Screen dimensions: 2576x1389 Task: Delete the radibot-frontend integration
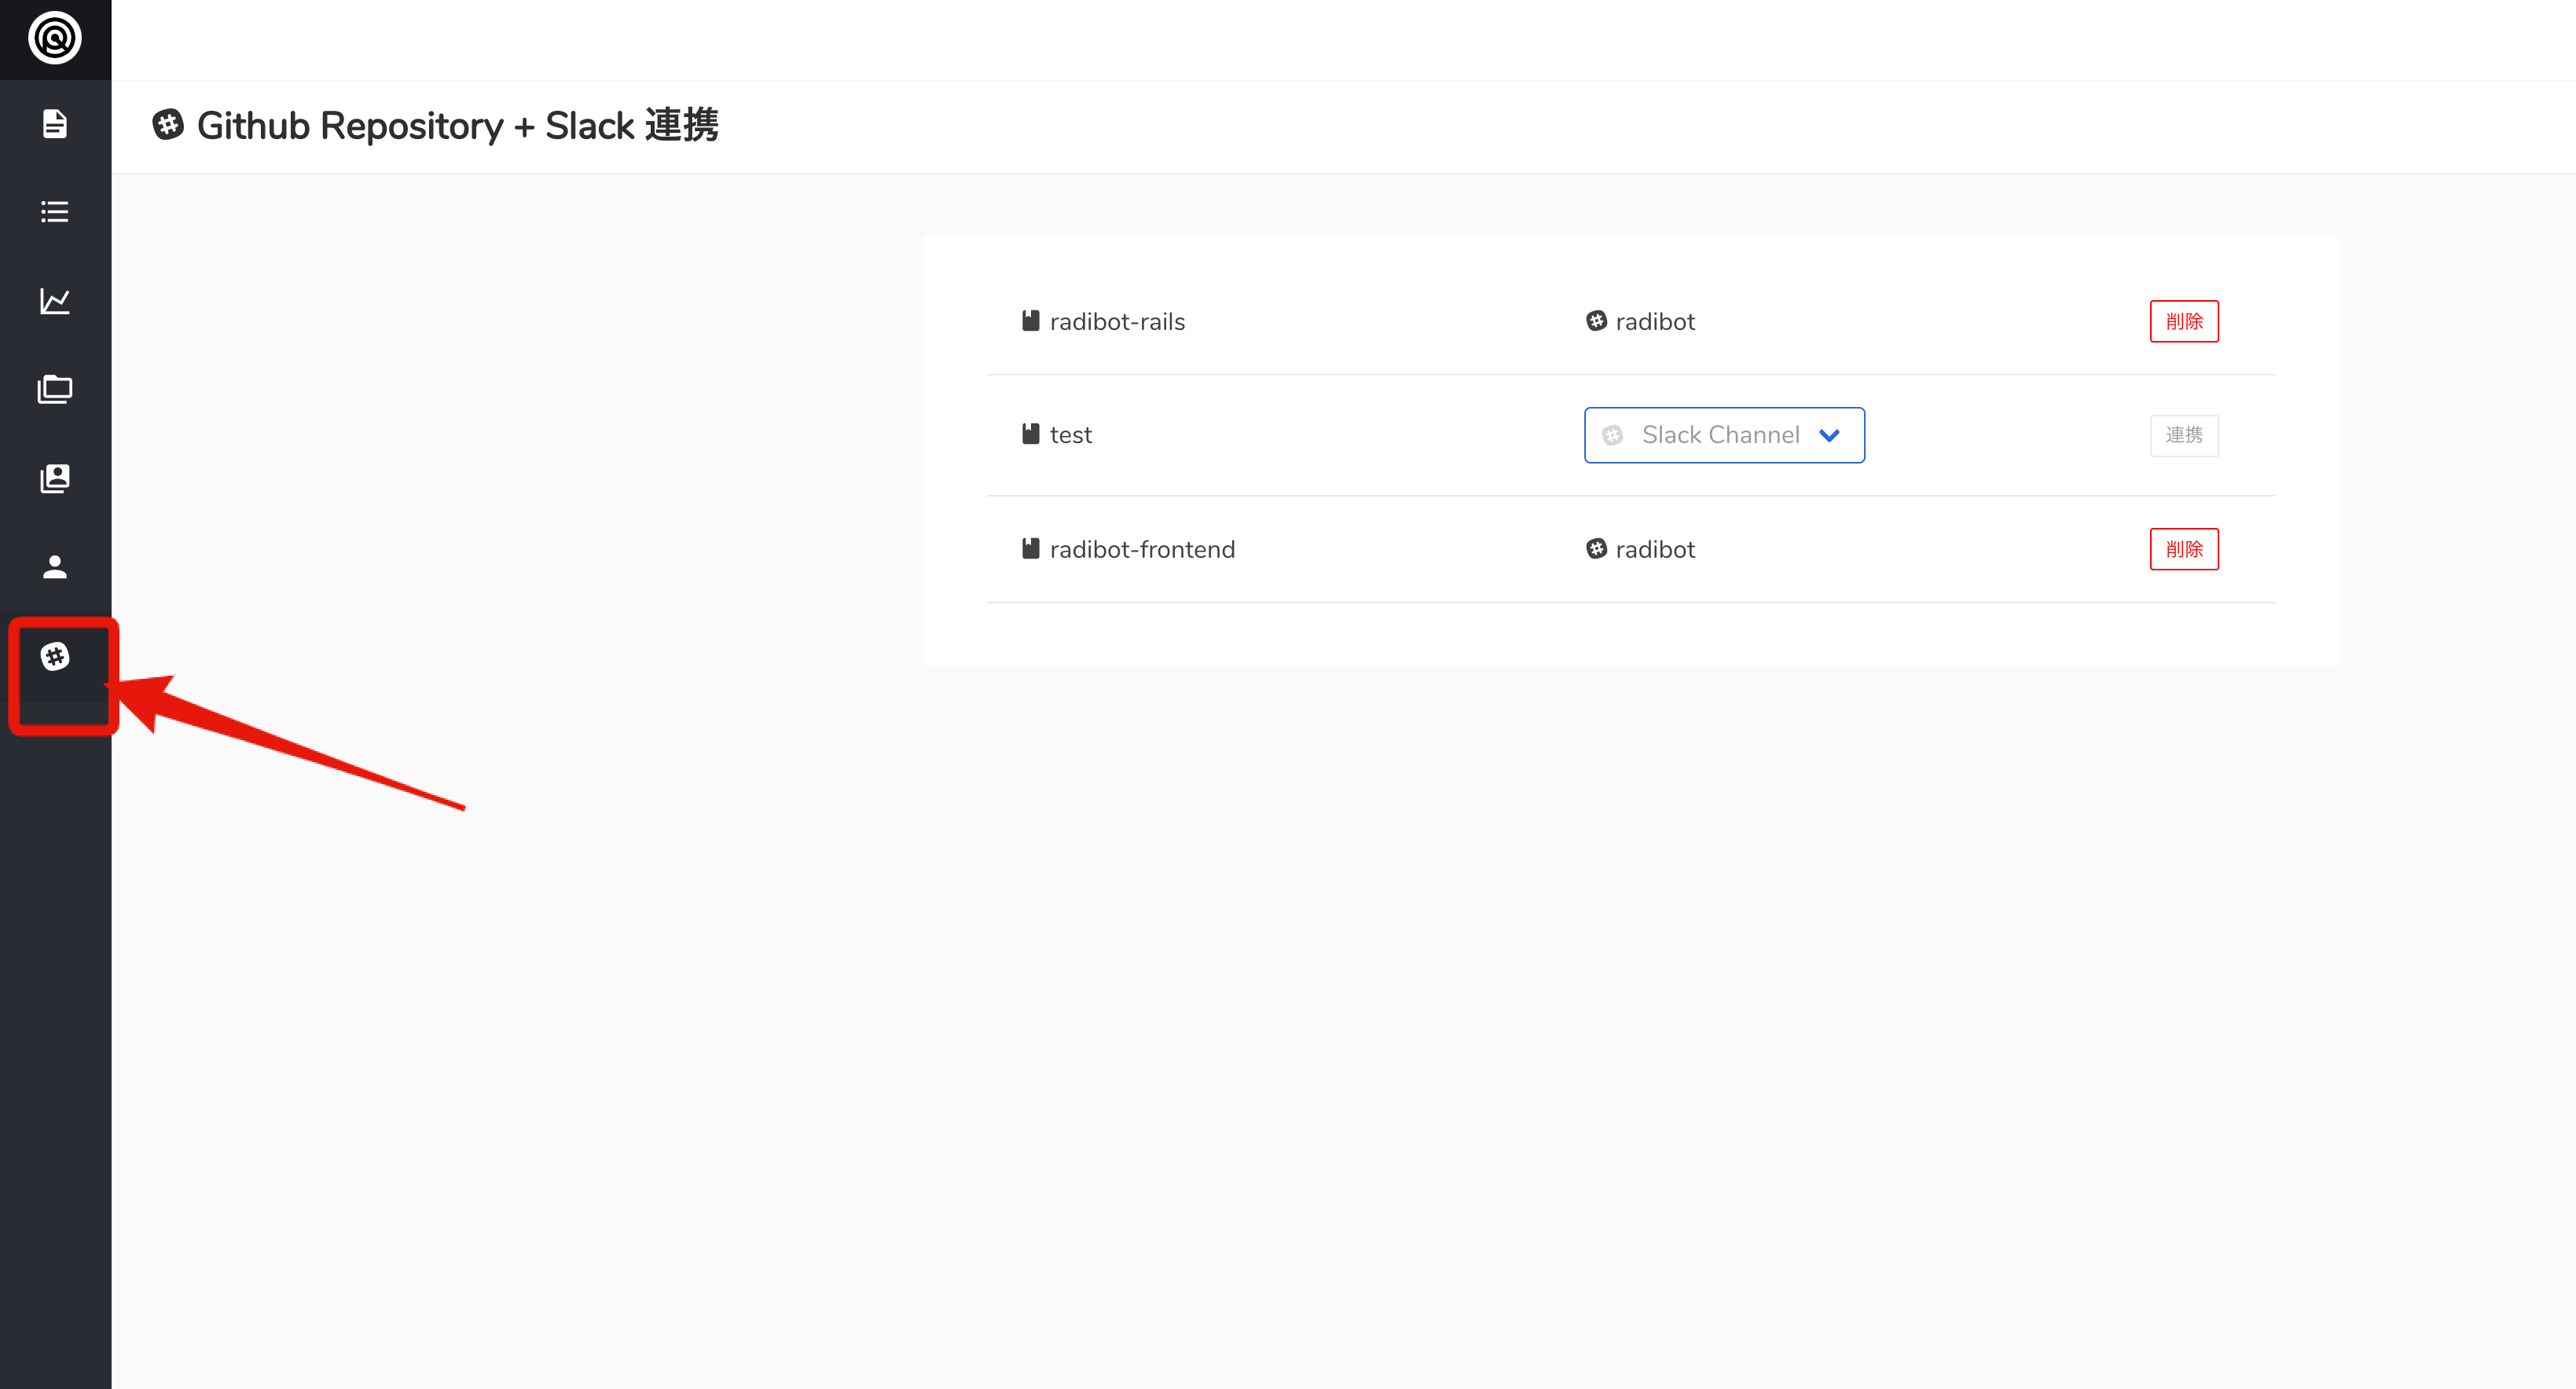(2183, 549)
